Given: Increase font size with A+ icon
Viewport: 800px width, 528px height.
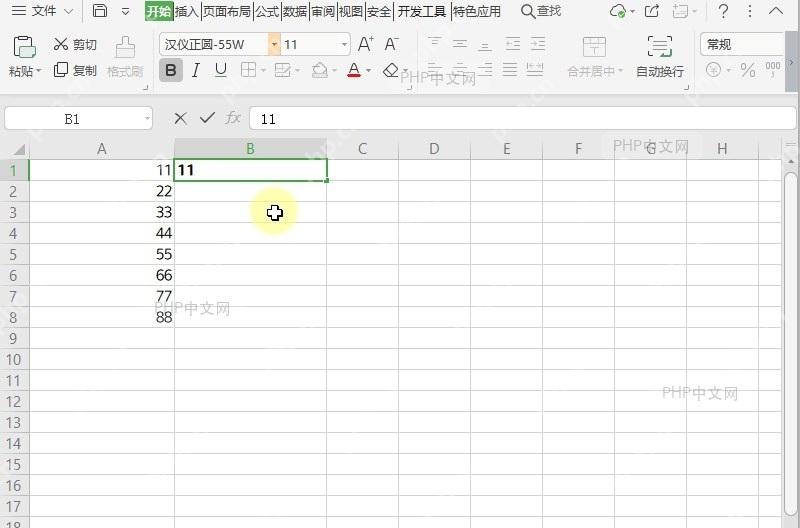Looking at the screenshot, I should click(x=365, y=44).
